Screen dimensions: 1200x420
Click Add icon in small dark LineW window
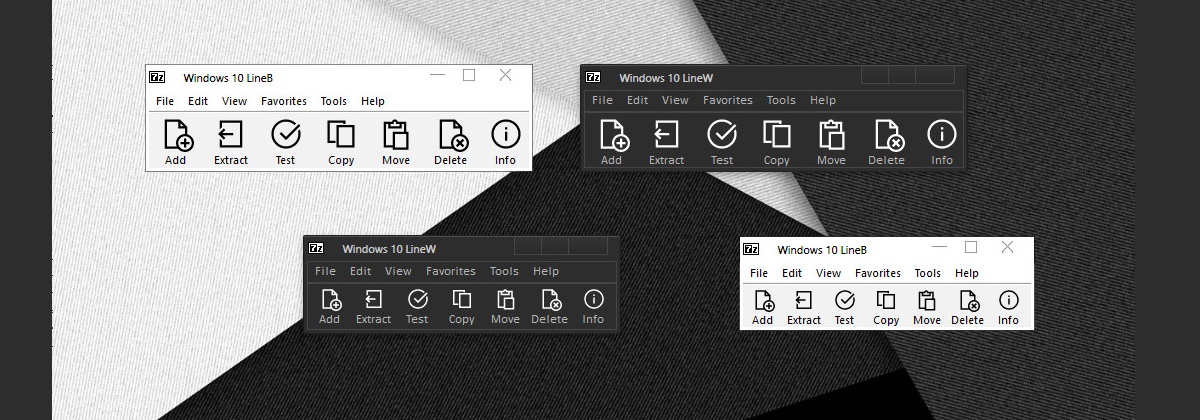pyautogui.click(x=331, y=300)
